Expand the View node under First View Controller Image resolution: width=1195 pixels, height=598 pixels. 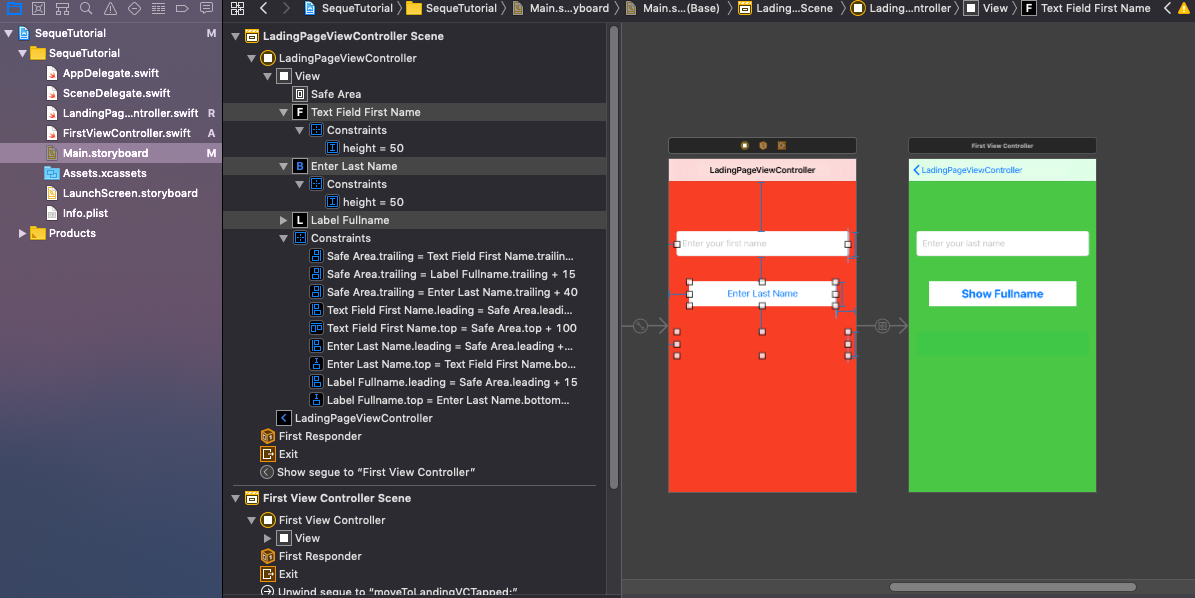click(268, 537)
